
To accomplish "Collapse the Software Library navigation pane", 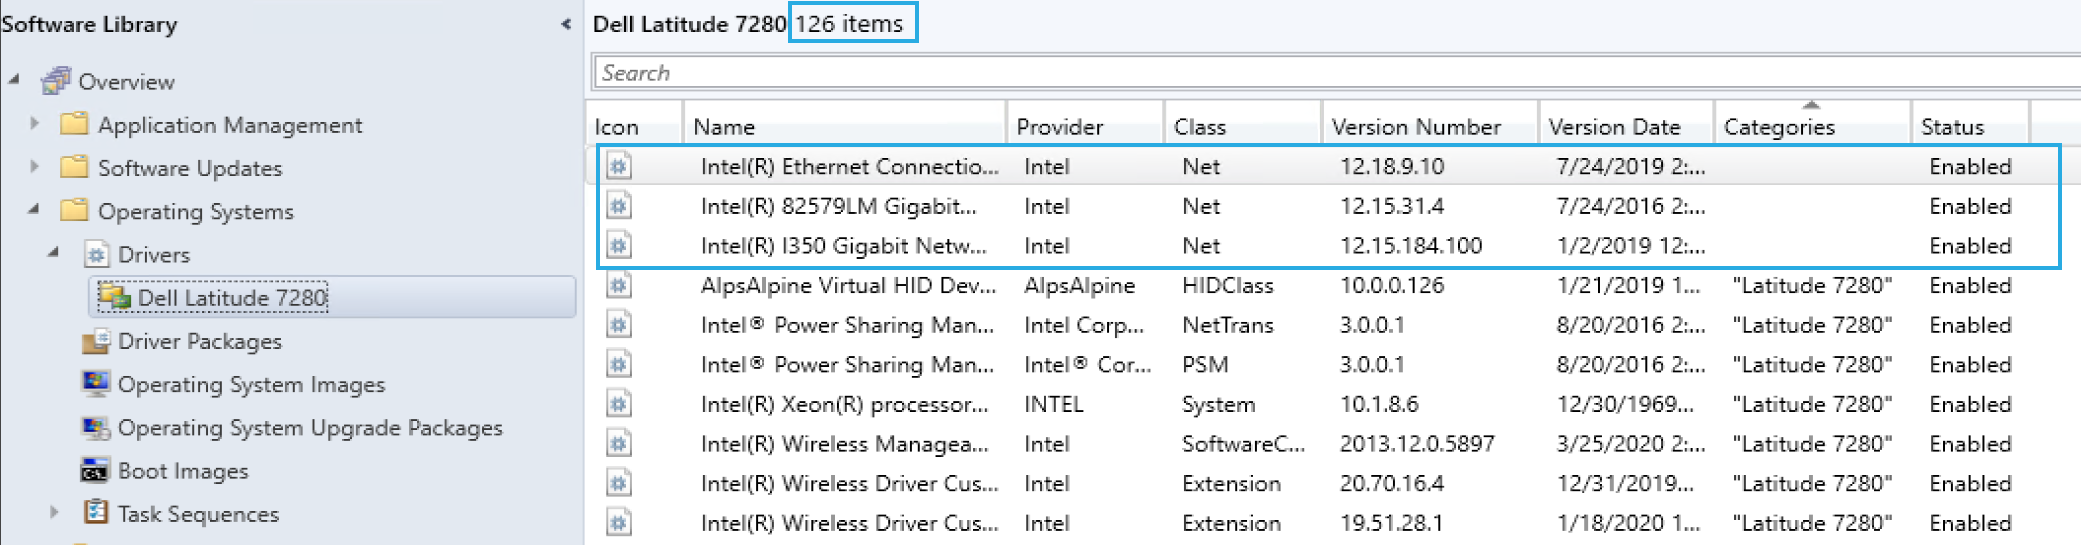I will click(x=566, y=24).
